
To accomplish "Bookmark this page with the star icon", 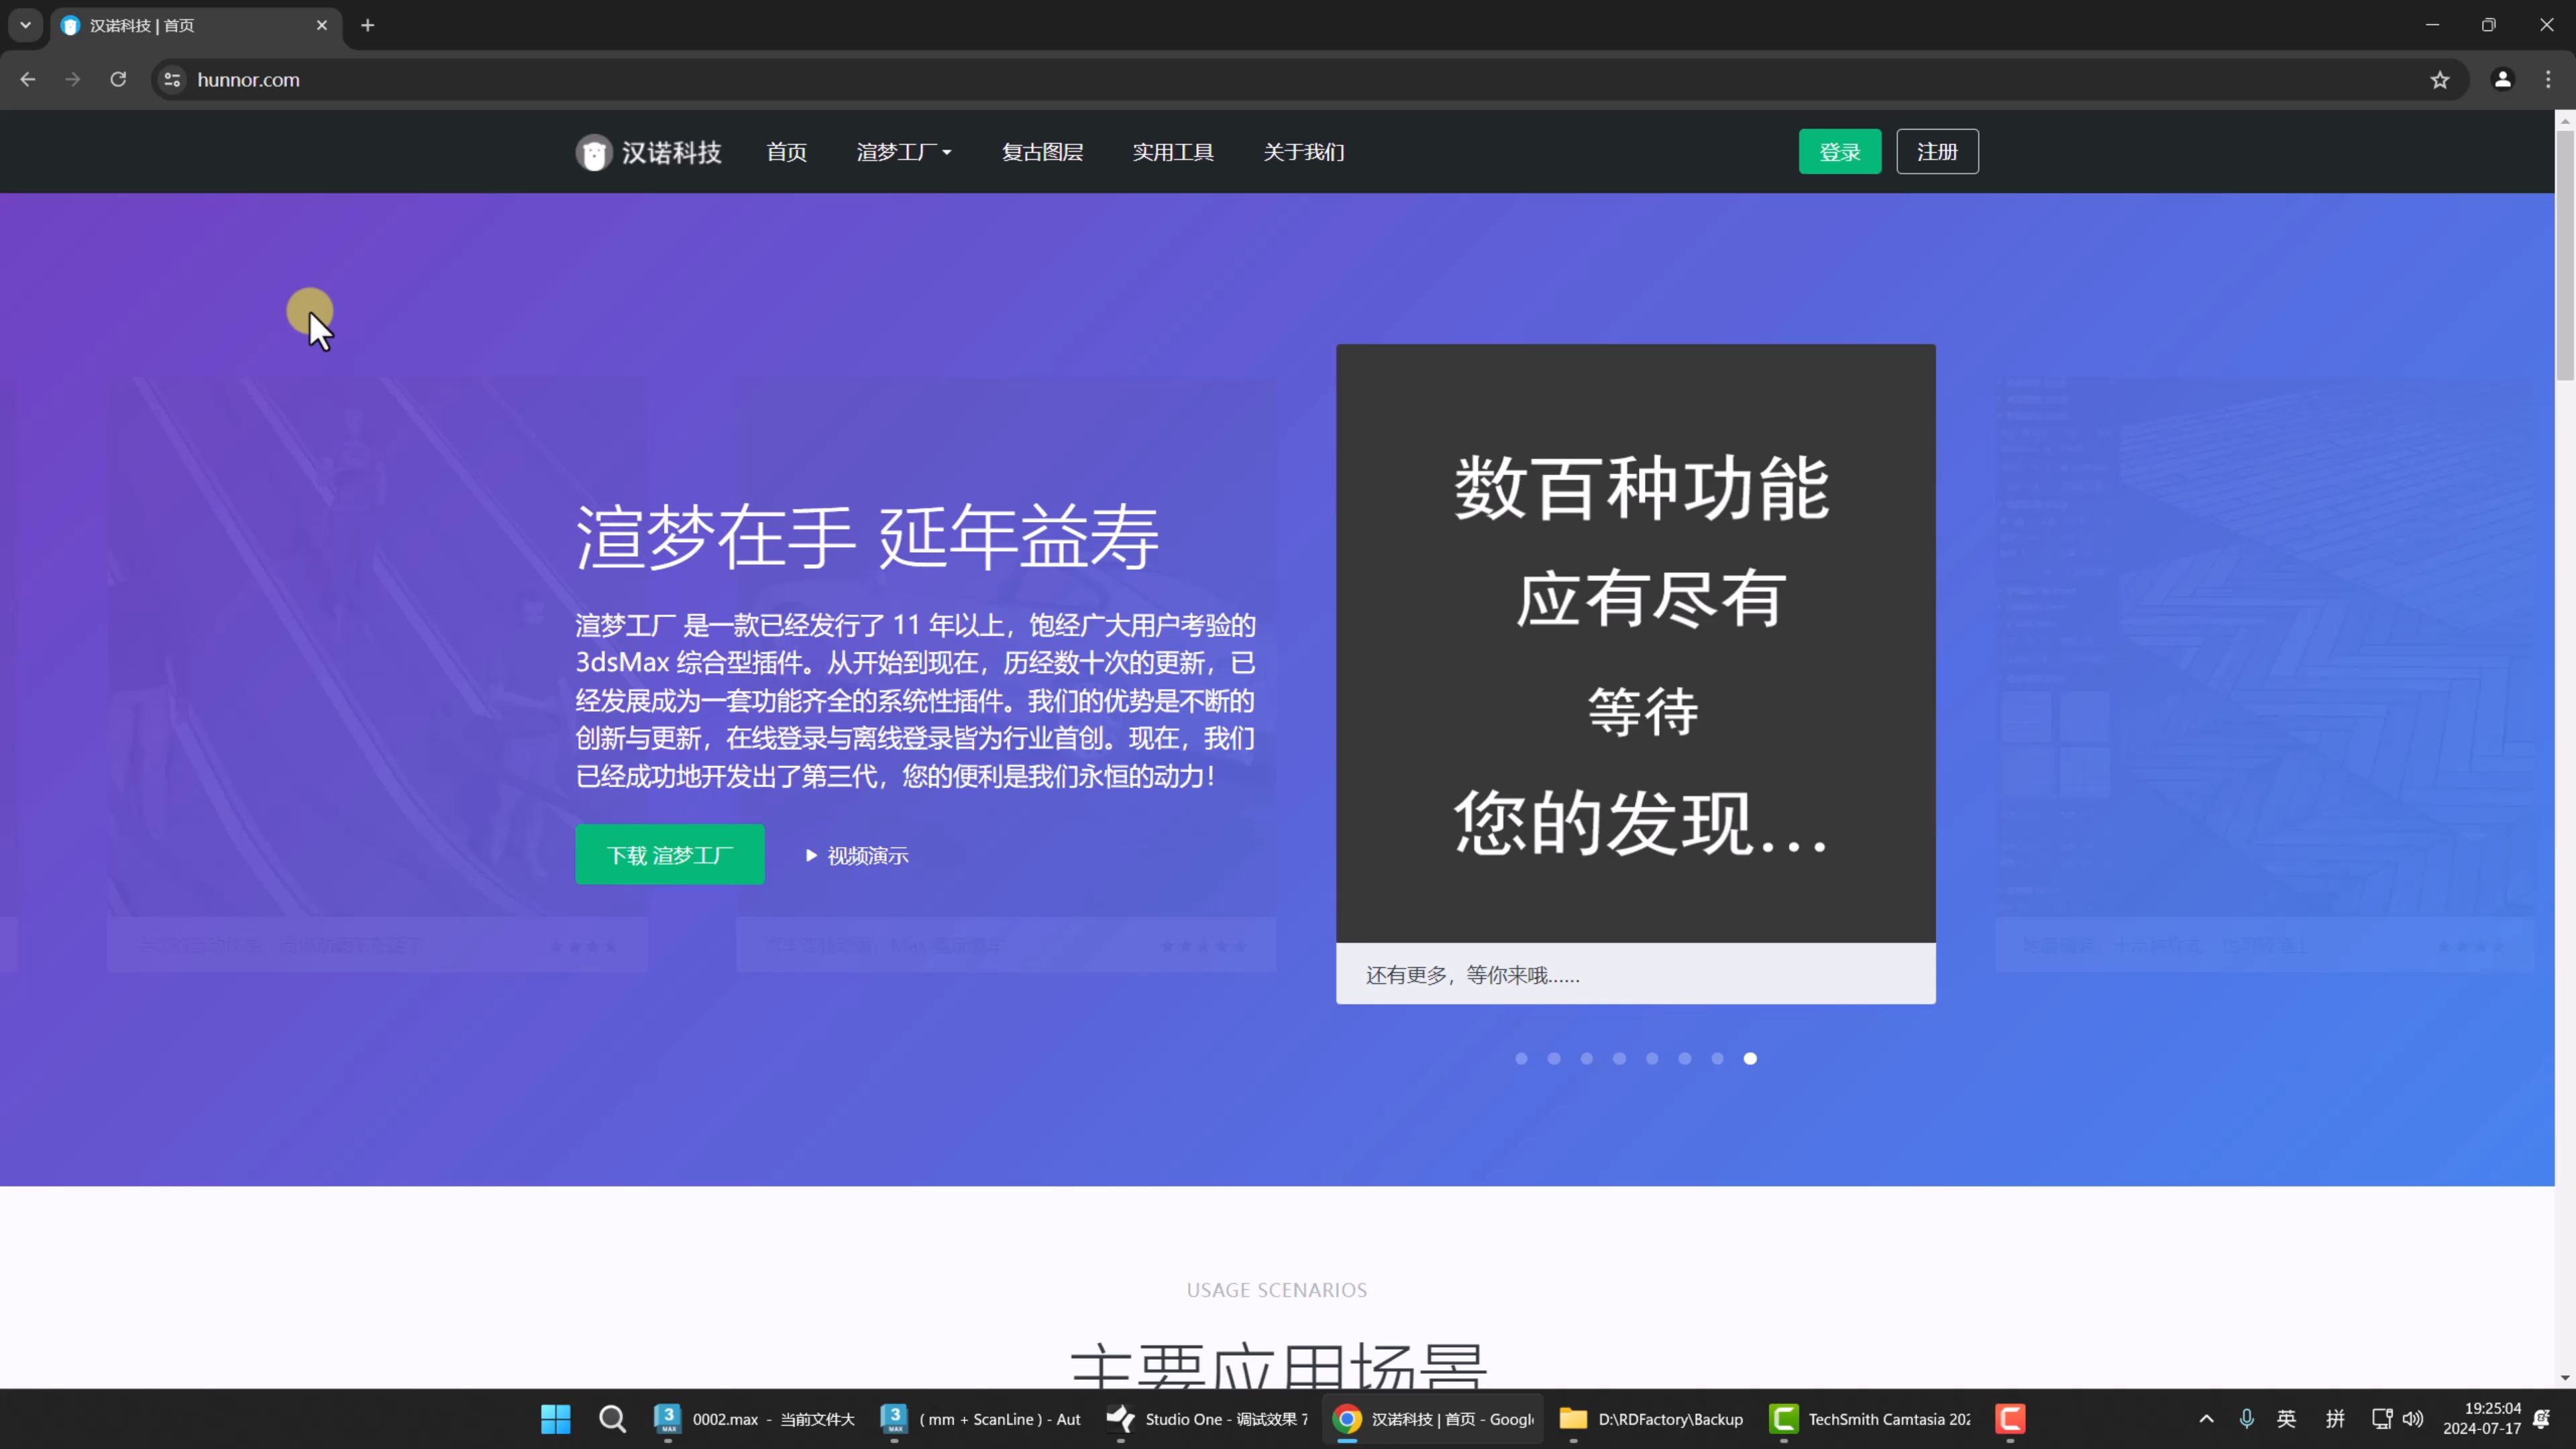I will point(2440,79).
